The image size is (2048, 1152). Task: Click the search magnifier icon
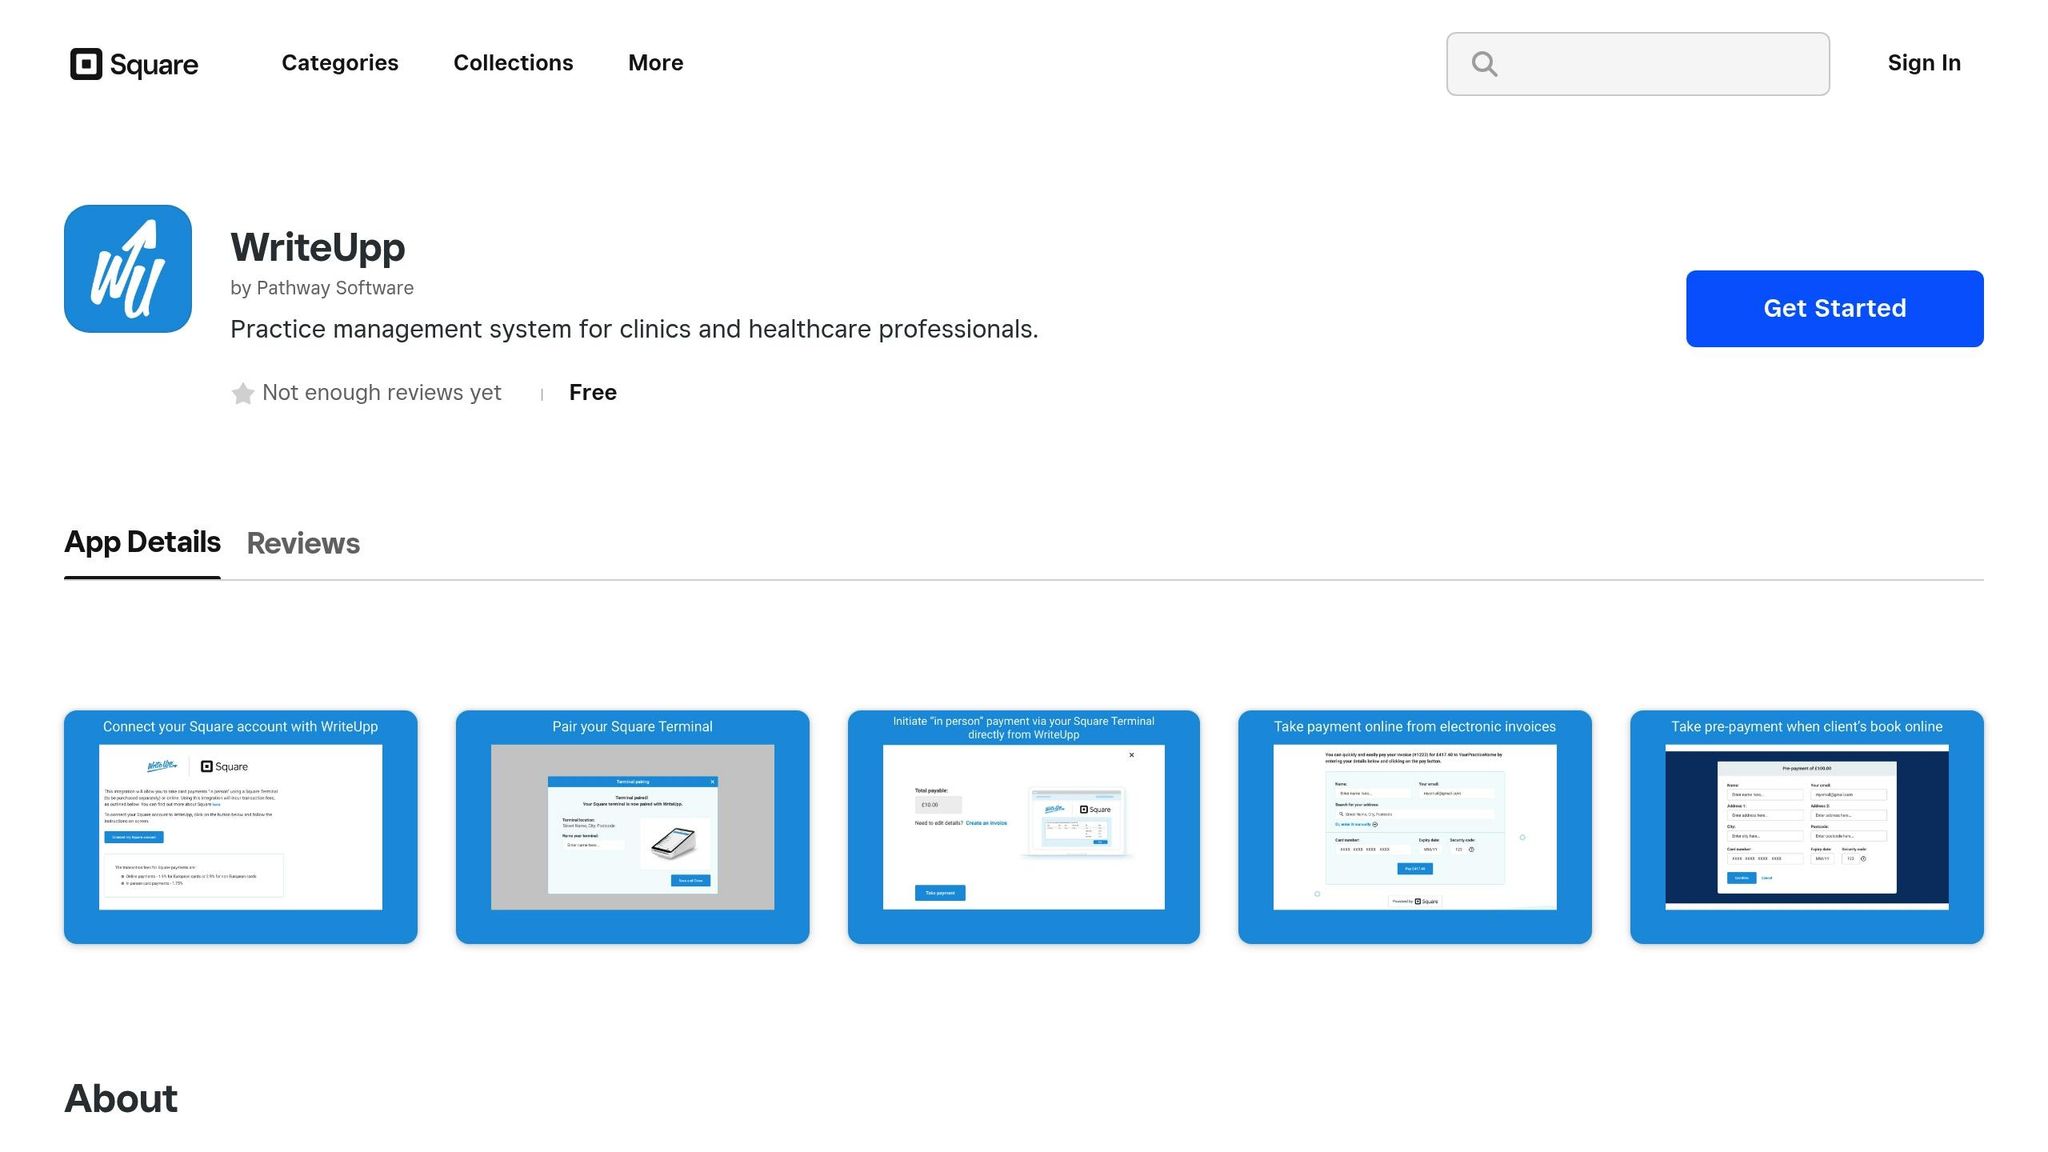tap(1485, 64)
